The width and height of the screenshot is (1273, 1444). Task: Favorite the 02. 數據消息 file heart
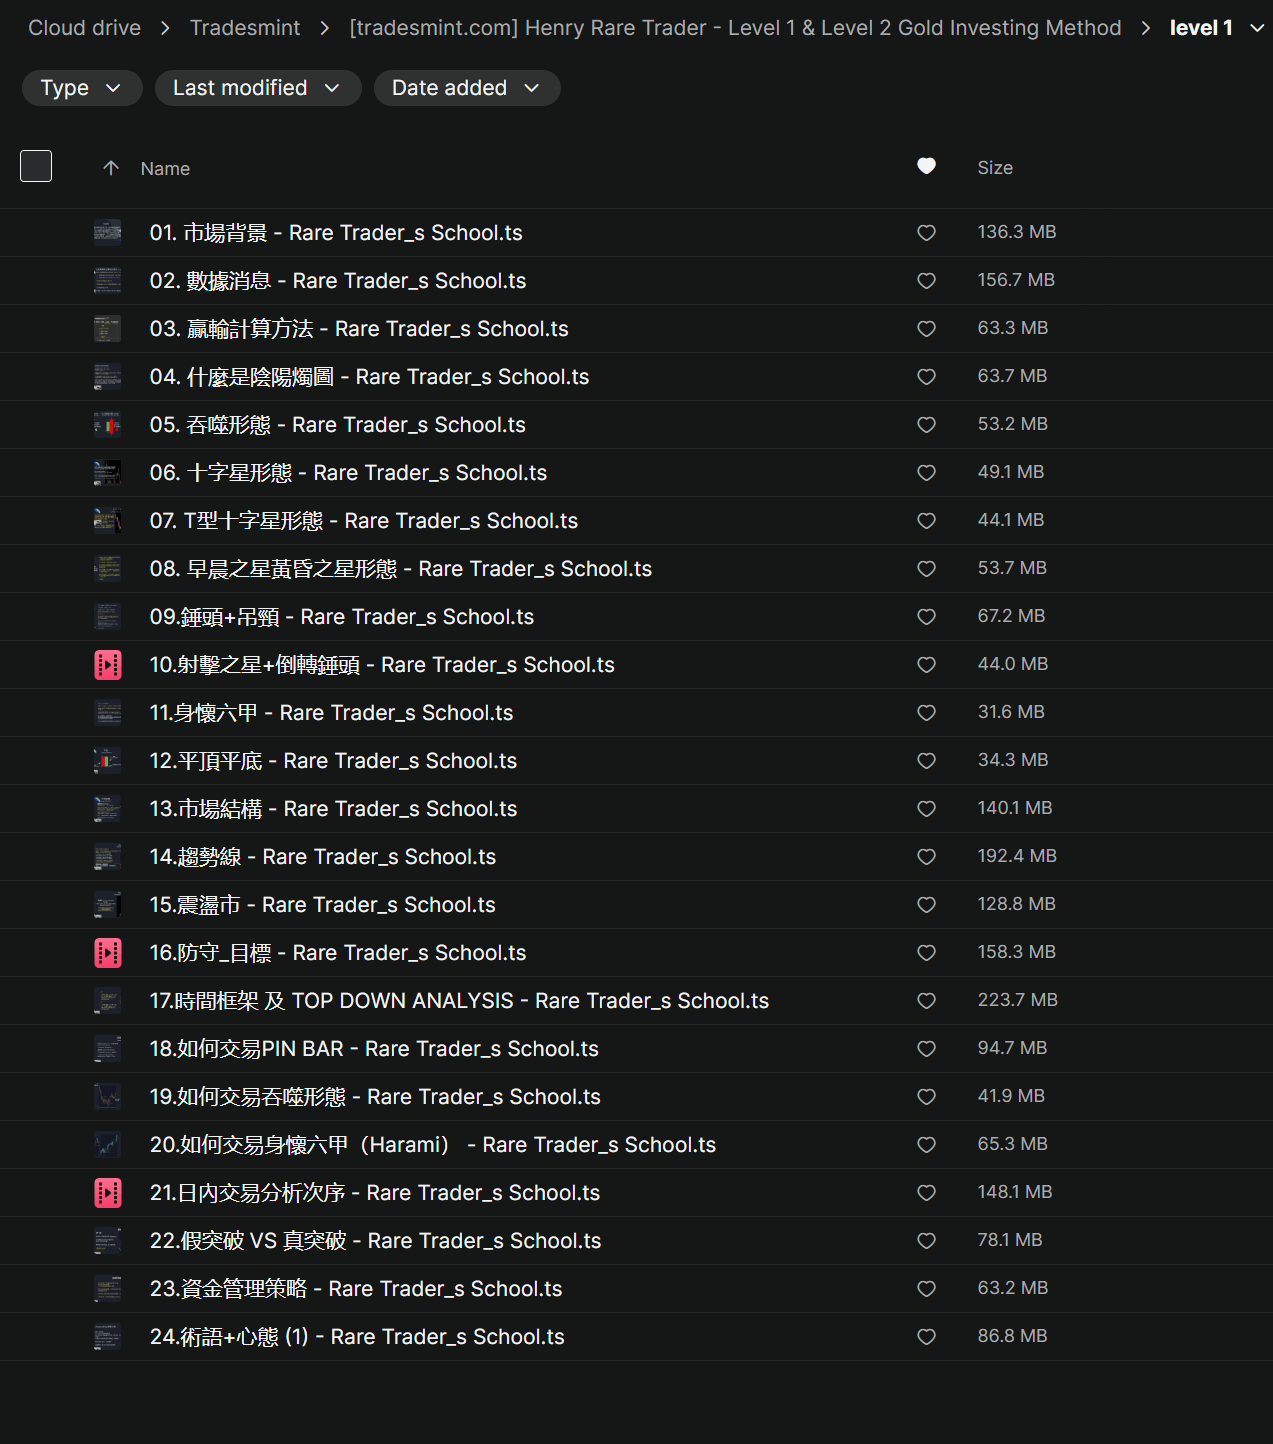926,281
